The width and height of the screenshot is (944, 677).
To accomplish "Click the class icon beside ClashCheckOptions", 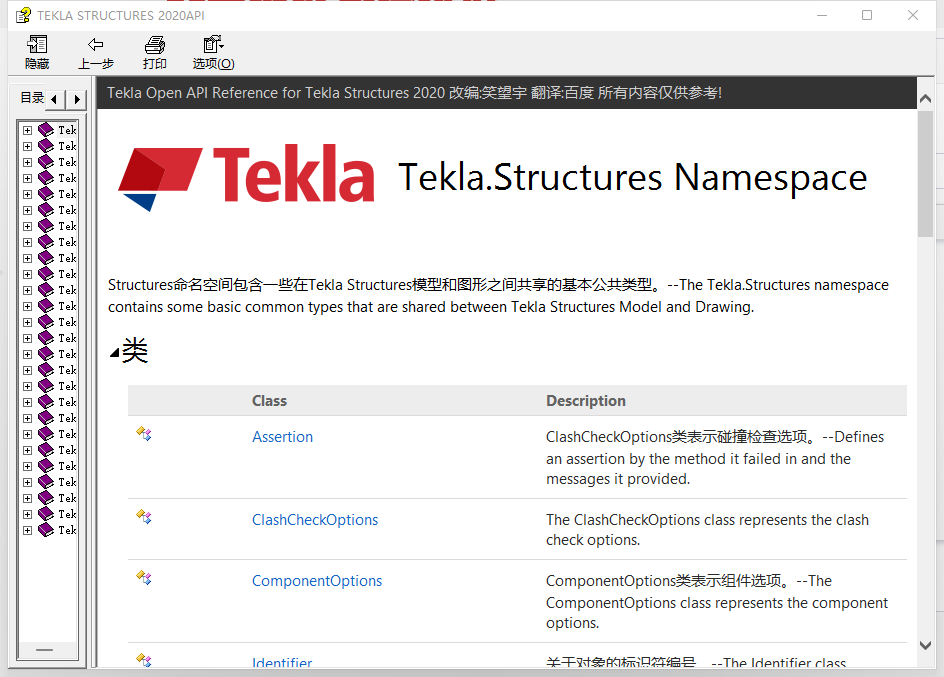I will [x=144, y=516].
